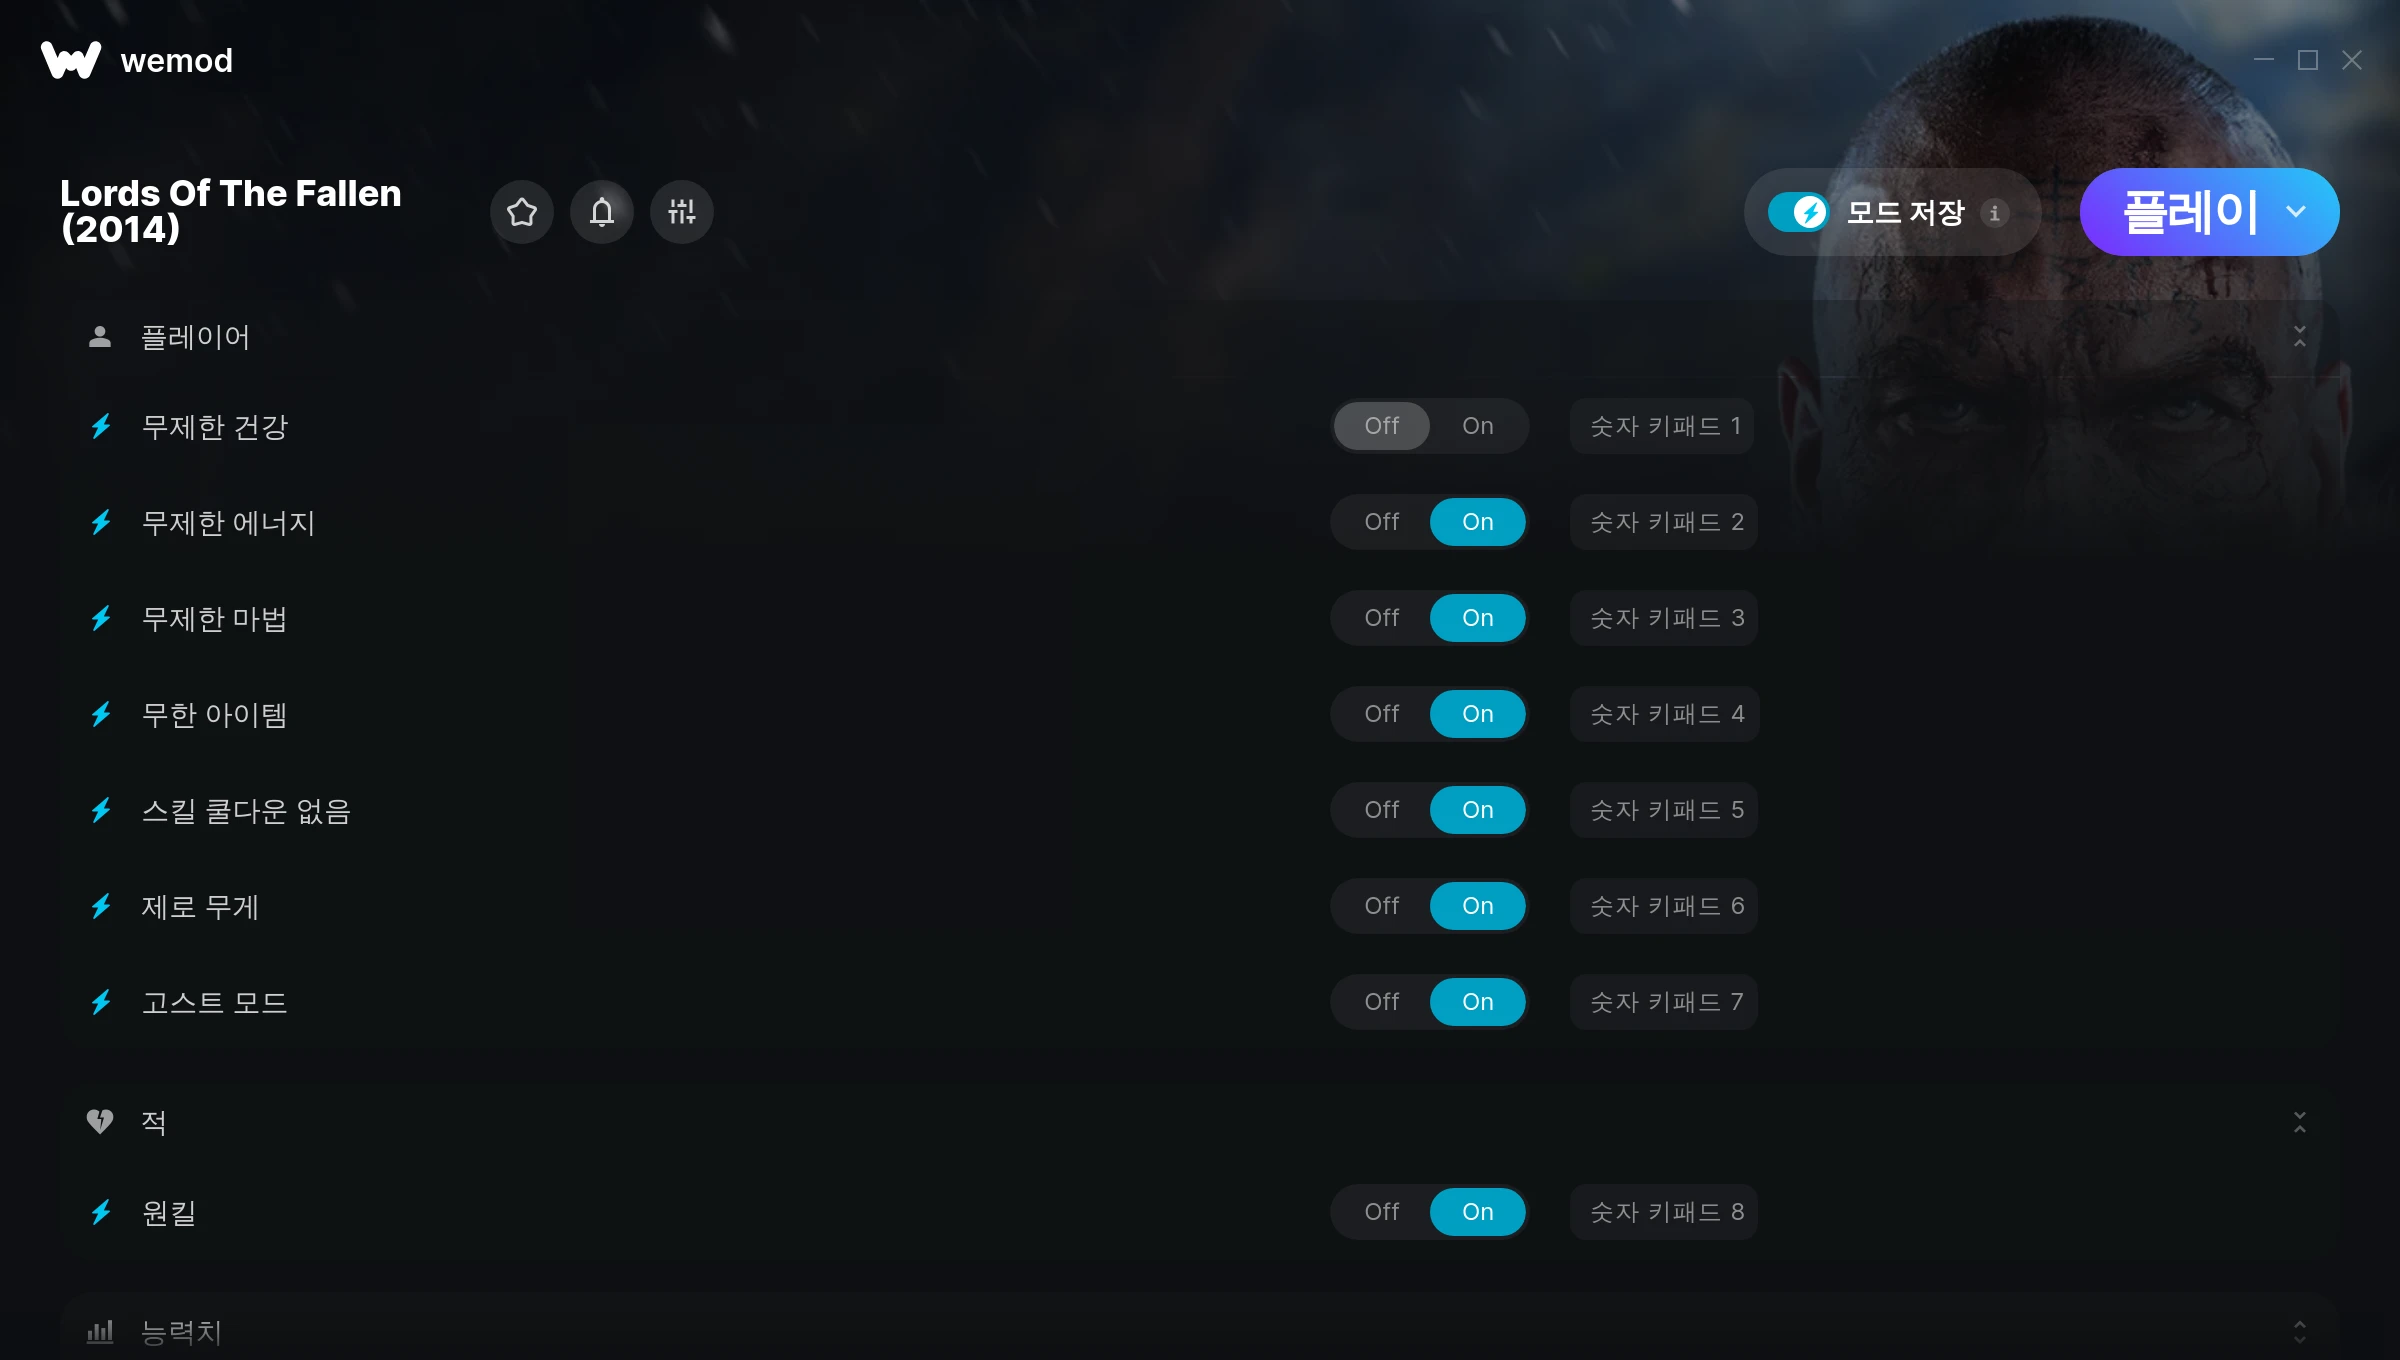This screenshot has height=1360, width=2400.
Task: Click the favorite star icon
Action: point(522,212)
